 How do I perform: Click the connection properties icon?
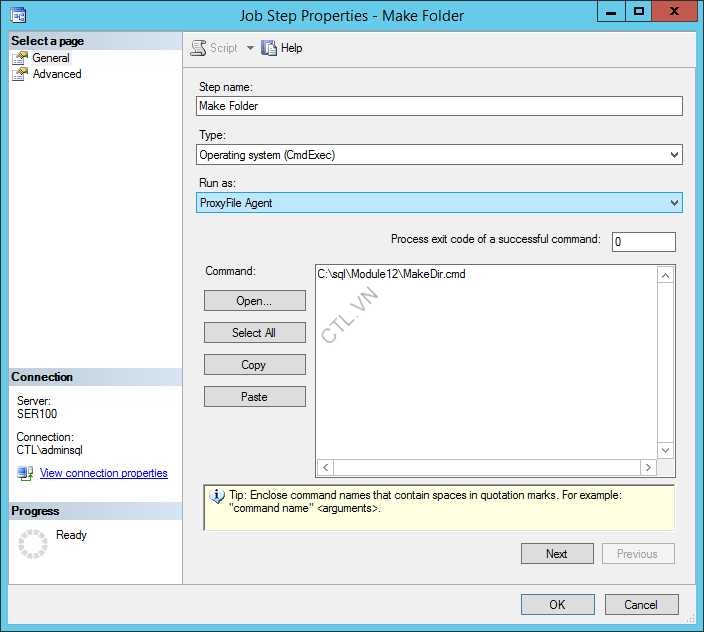click(x=25, y=473)
